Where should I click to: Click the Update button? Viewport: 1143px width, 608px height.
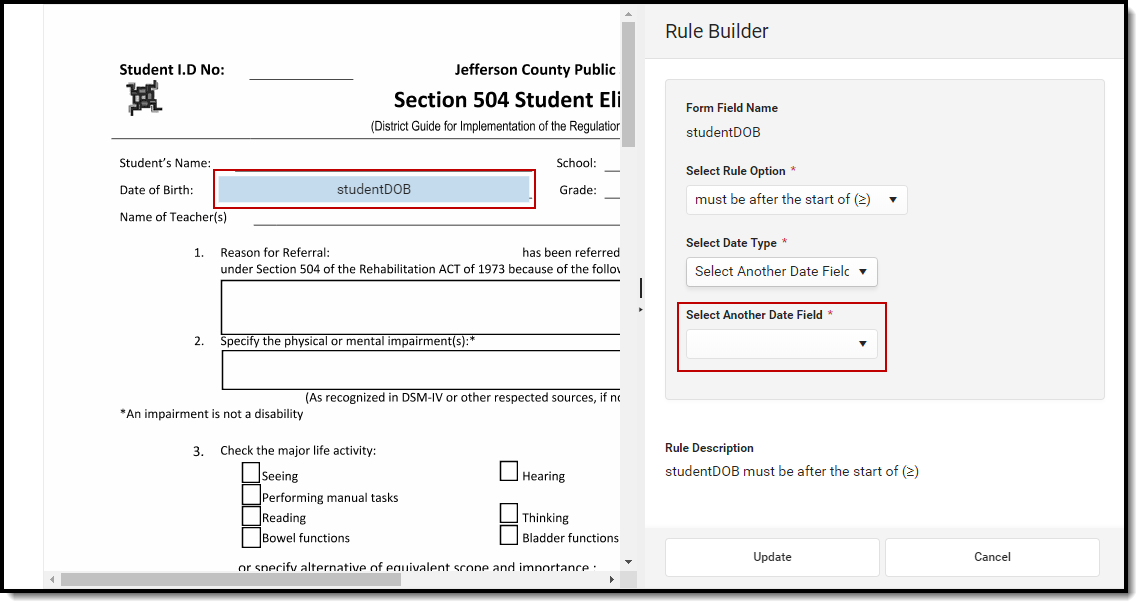772,557
